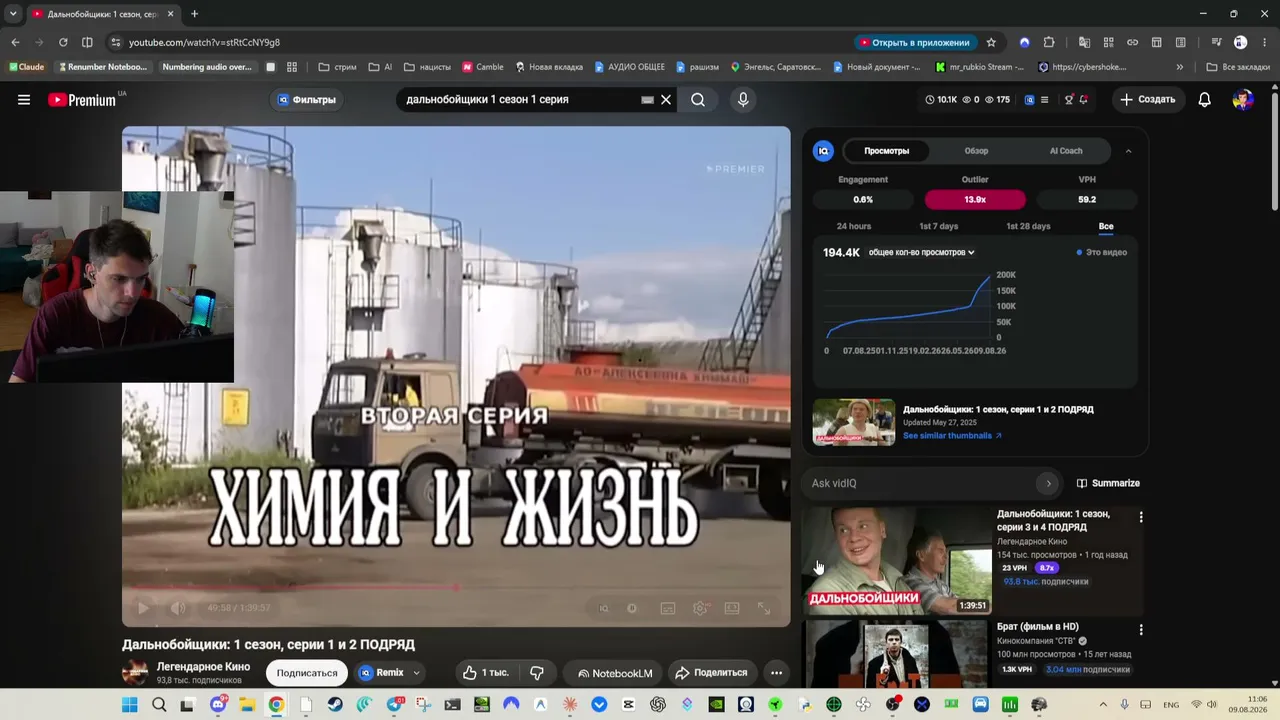Open Steam from the taskbar
The height and width of the screenshot is (720, 1280).
click(x=335, y=705)
